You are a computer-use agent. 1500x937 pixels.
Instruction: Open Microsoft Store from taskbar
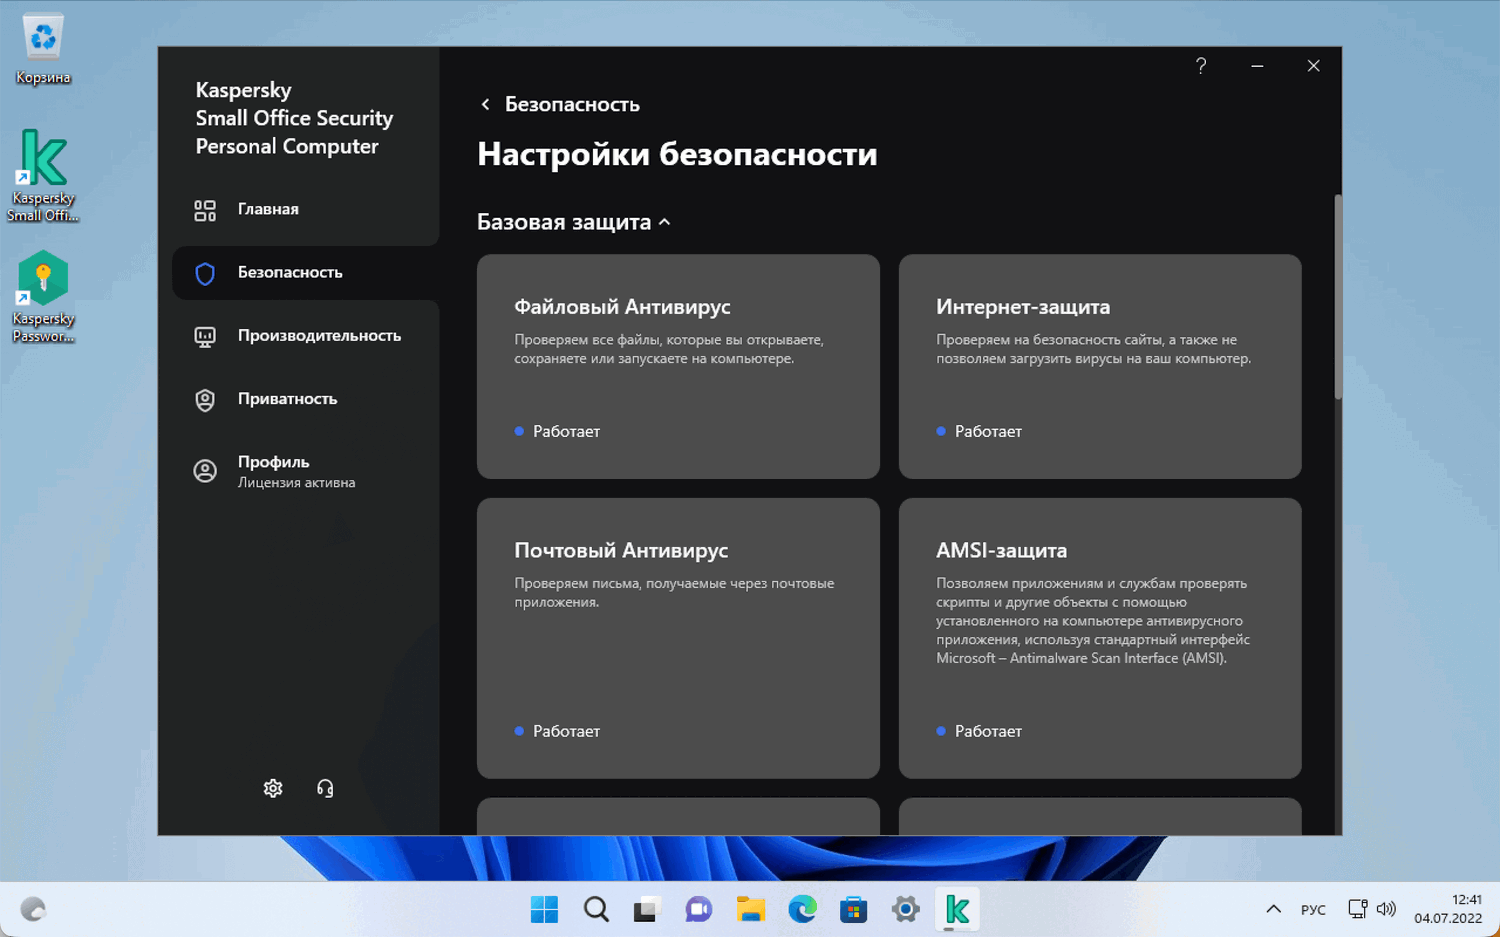pyautogui.click(x=853, y=909)
